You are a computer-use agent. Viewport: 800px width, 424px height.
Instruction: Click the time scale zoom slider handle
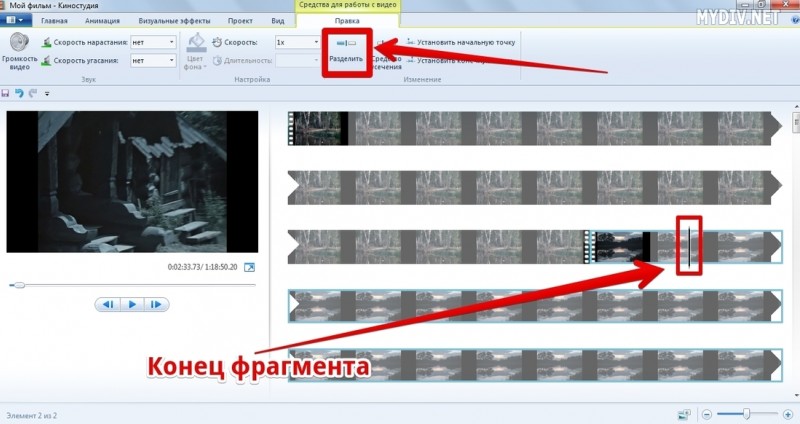pos(746,414)
